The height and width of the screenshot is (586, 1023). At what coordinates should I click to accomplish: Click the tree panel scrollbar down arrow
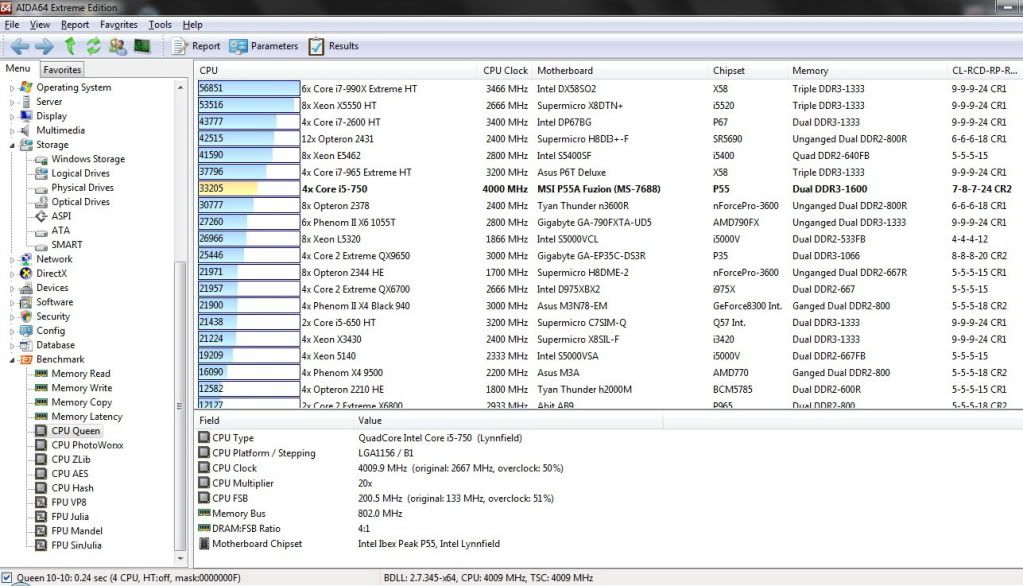181,559
